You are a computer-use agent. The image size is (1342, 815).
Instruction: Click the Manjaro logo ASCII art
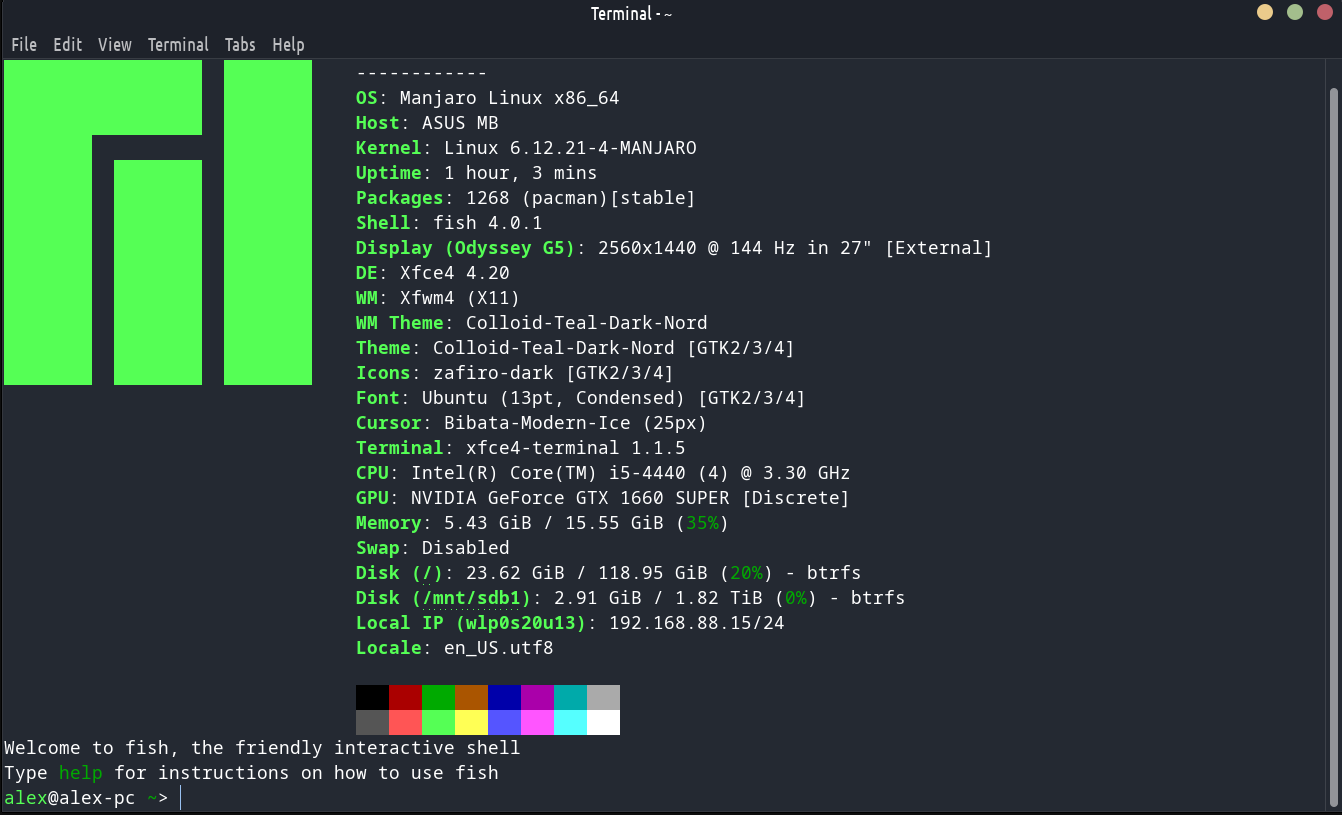pos(158,222)
